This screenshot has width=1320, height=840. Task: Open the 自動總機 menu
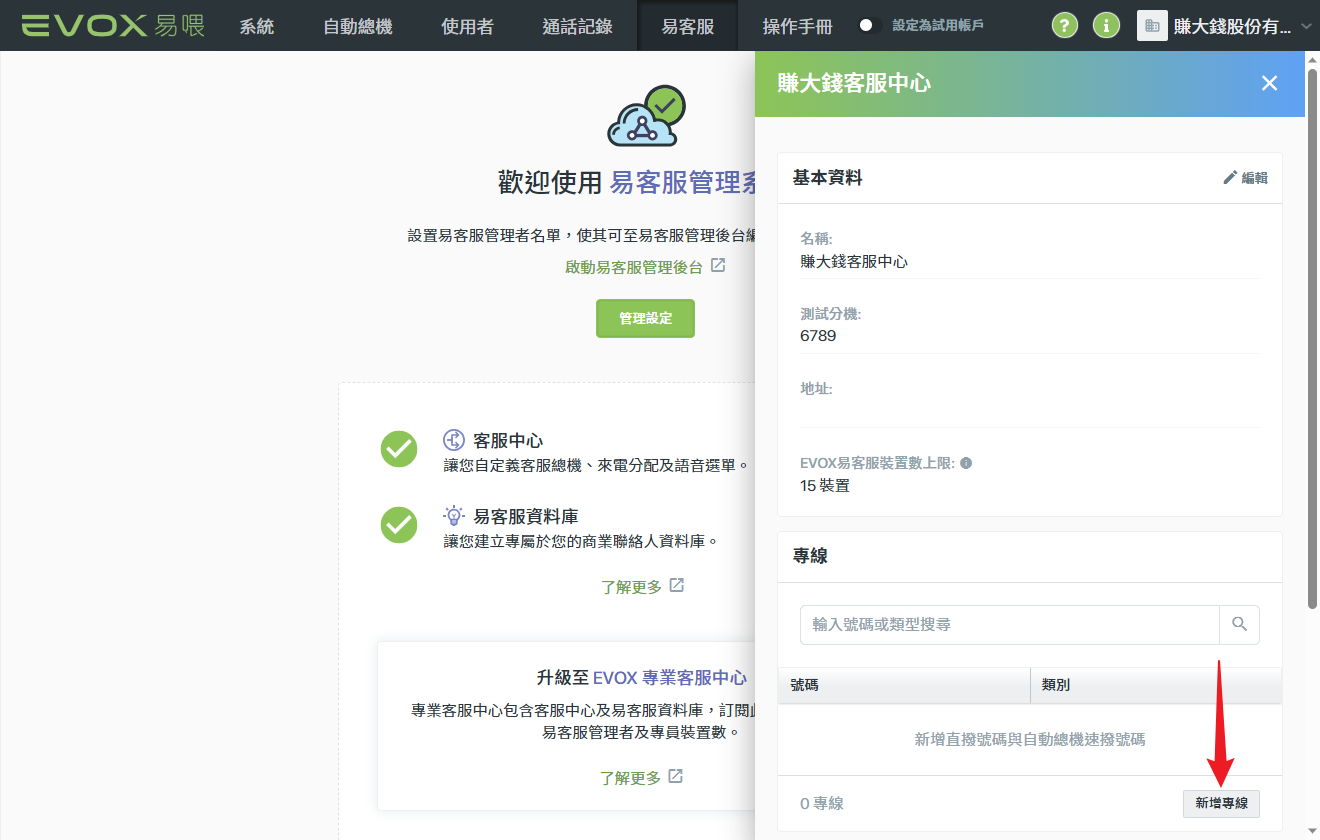coord(358,26)
